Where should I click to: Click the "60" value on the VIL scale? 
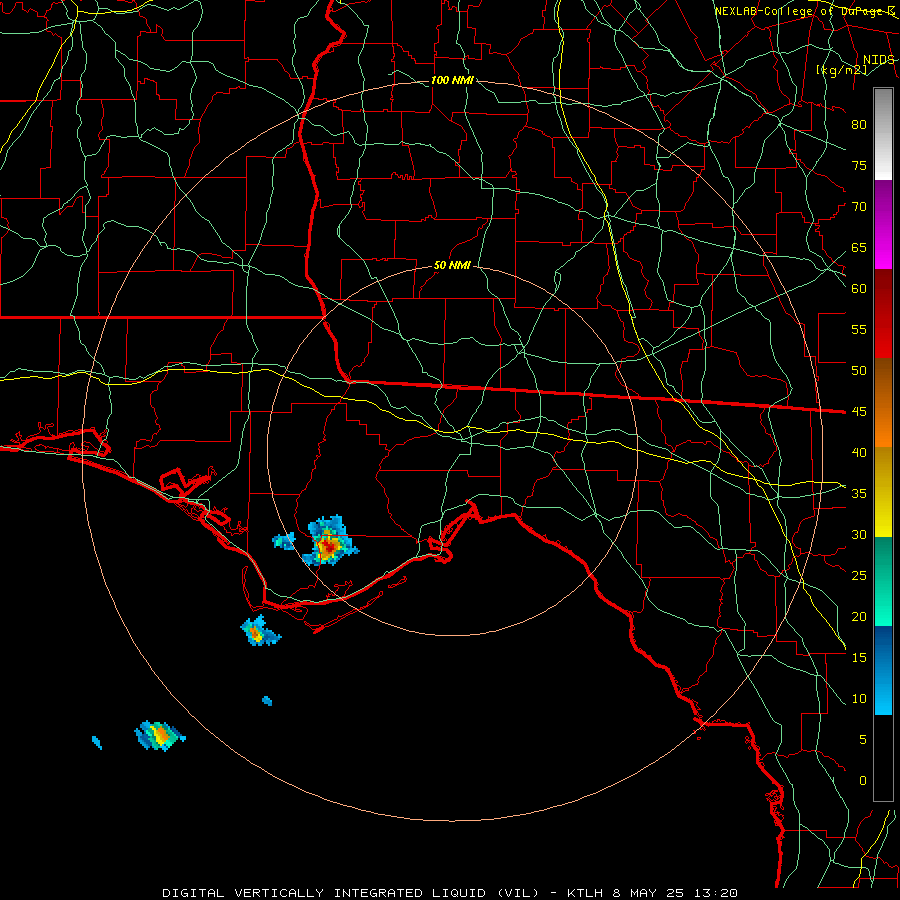tap(859, 289)
